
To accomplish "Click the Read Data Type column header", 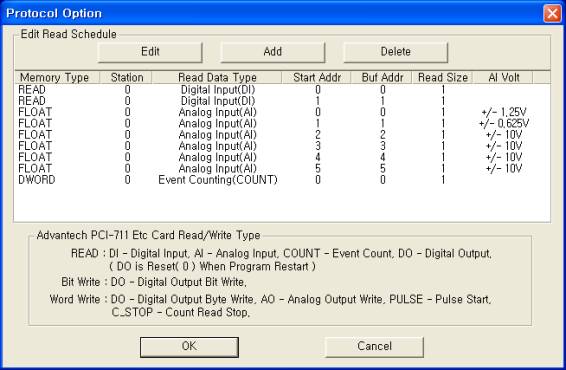I will (217, 77).
